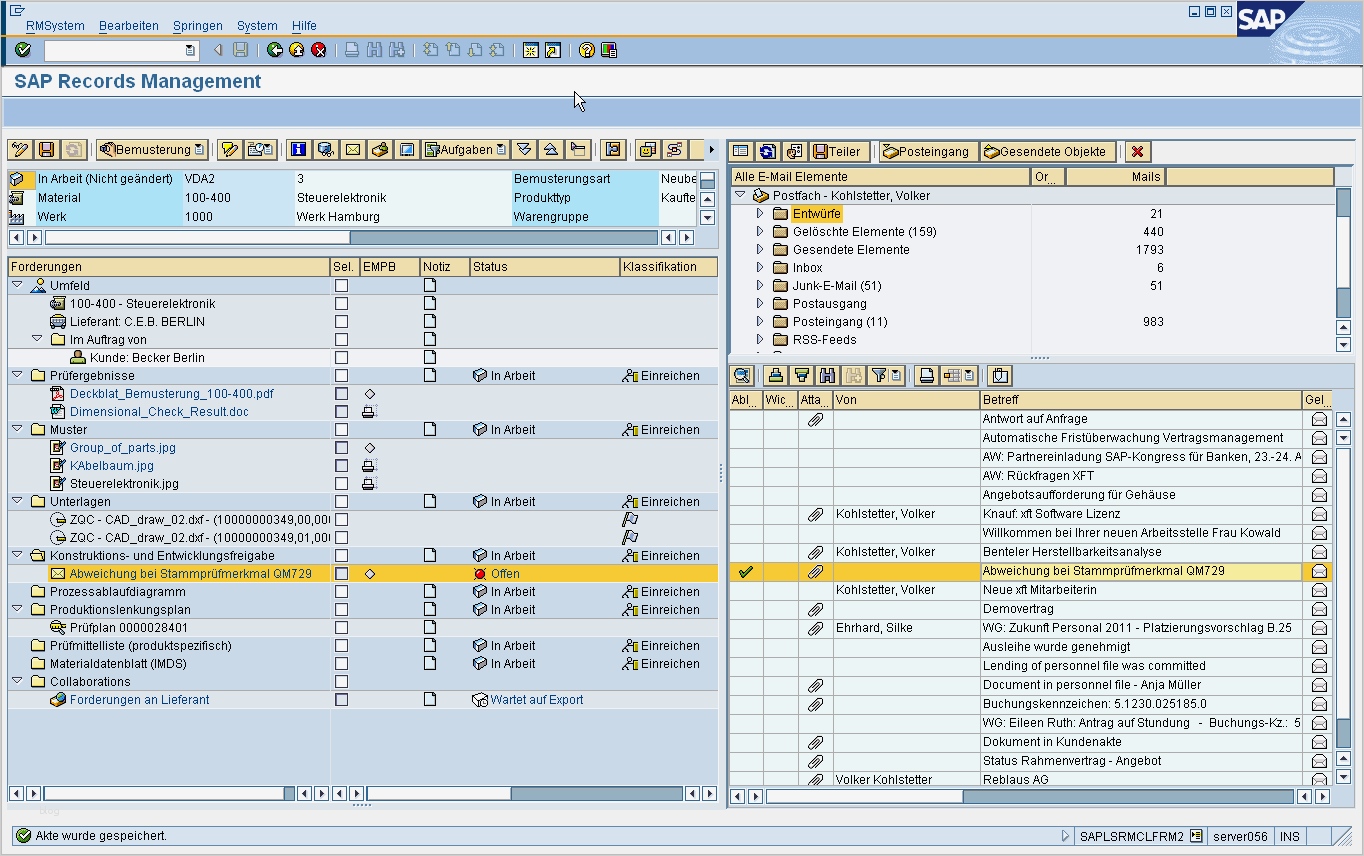
Task: Open the Springen menu
Action: click(x=197, y=26)
